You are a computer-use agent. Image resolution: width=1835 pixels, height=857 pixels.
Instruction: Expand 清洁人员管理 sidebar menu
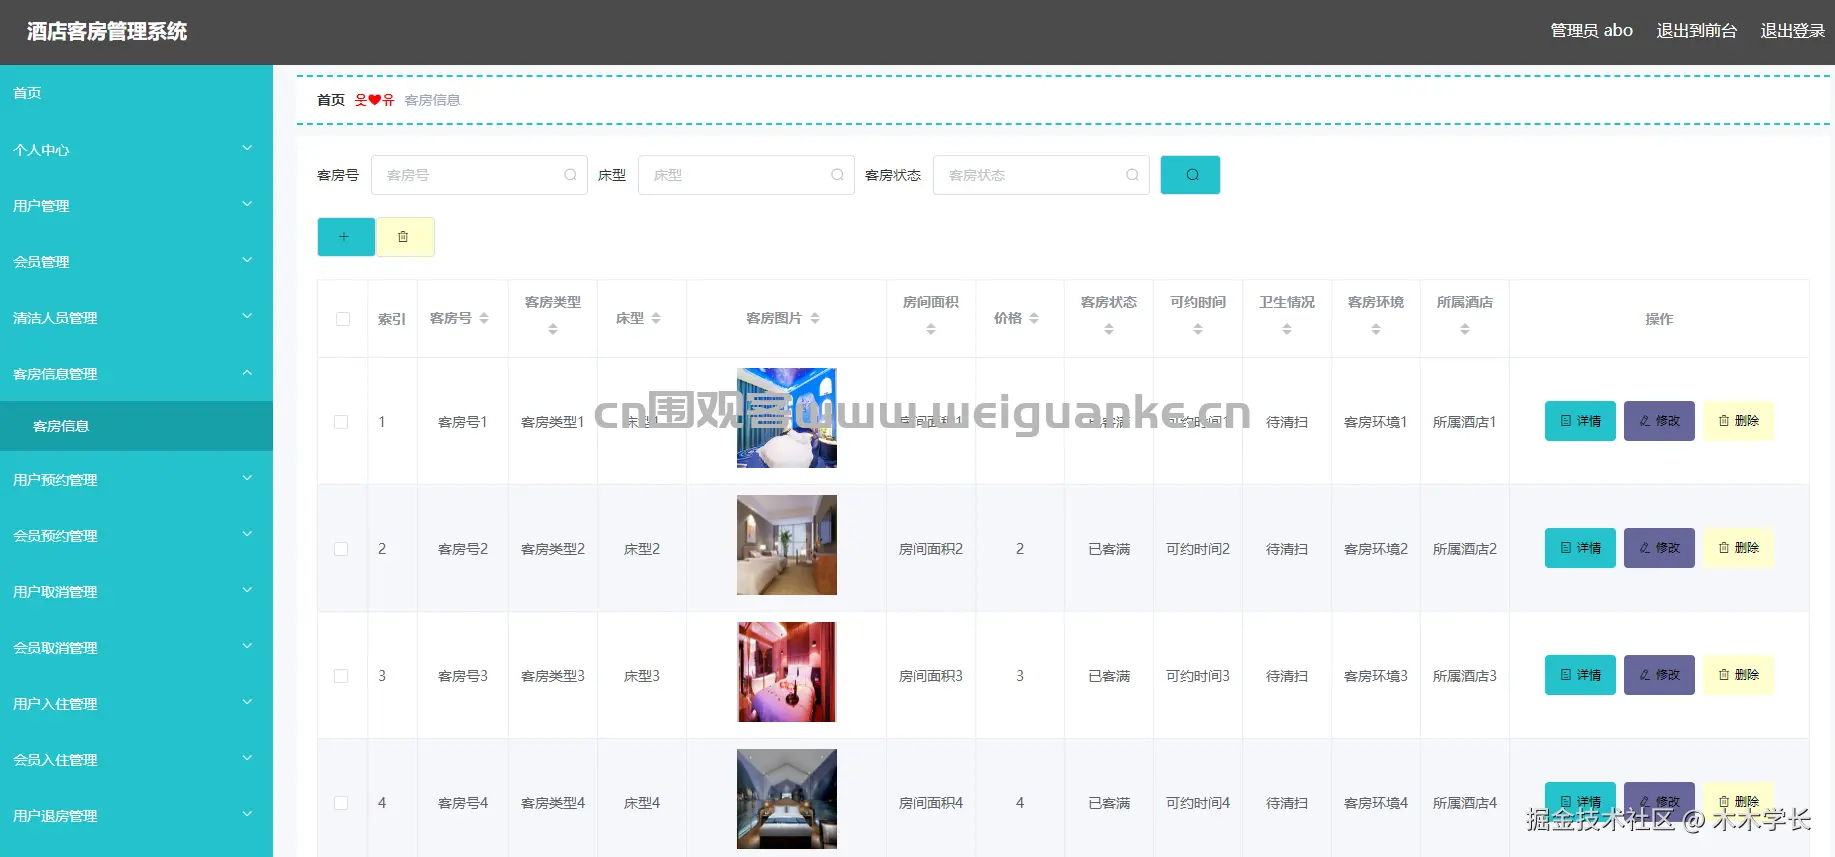136,317
